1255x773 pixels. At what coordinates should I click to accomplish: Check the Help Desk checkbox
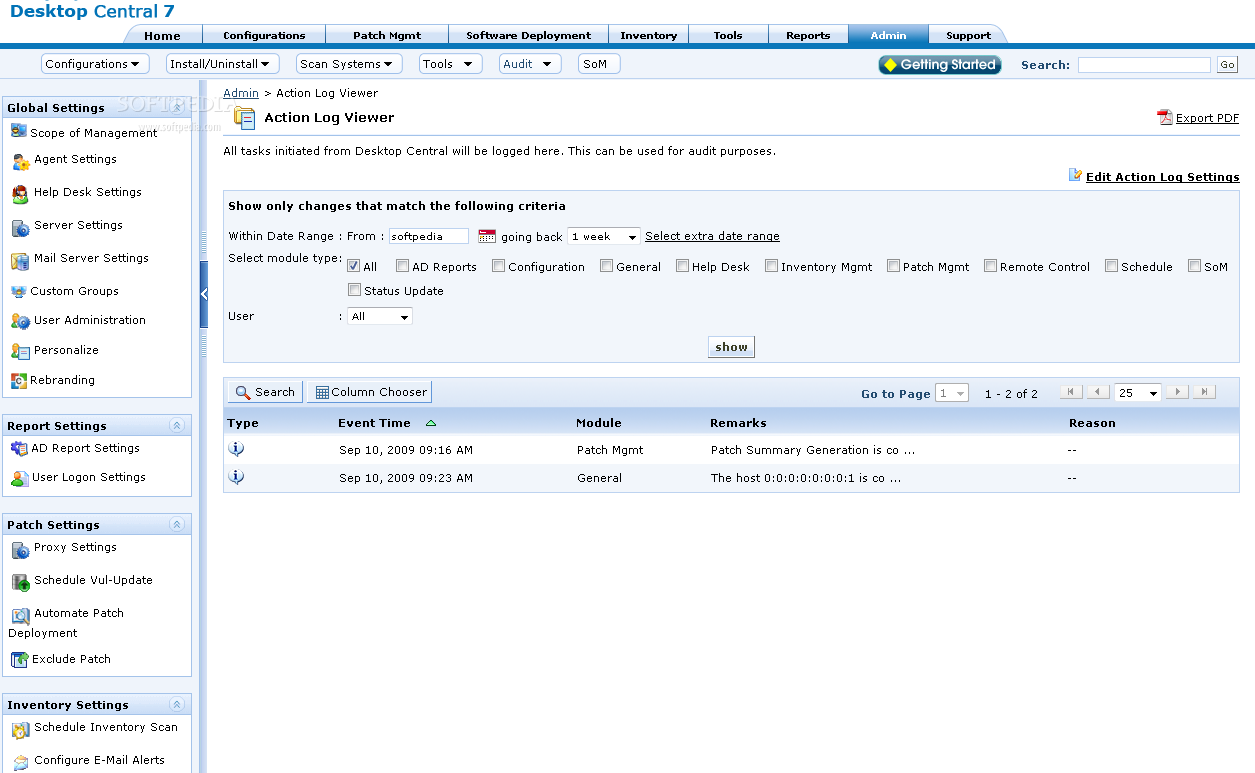point(682,266)
